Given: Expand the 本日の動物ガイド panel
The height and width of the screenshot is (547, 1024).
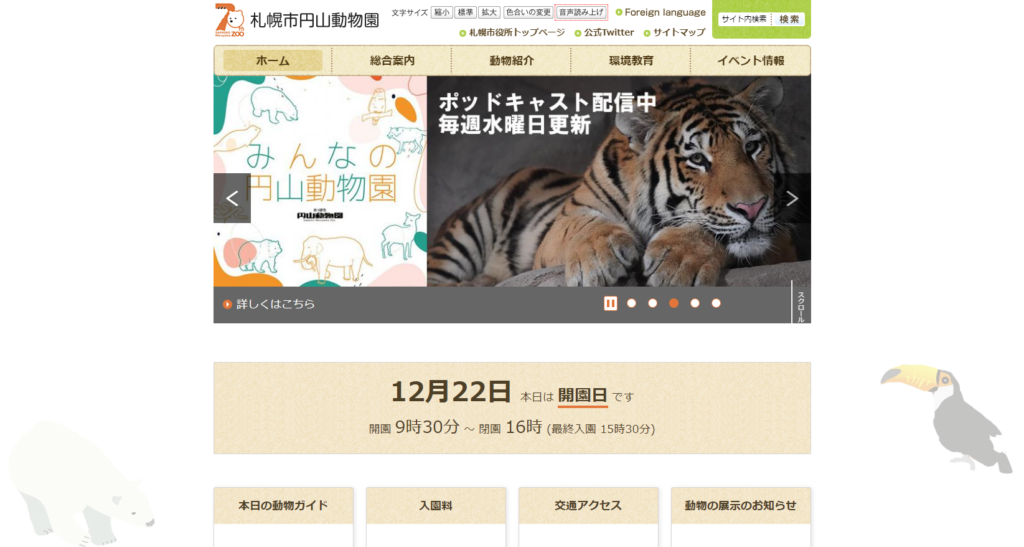Looking at the screenshot, I should (x=283, y=506).
